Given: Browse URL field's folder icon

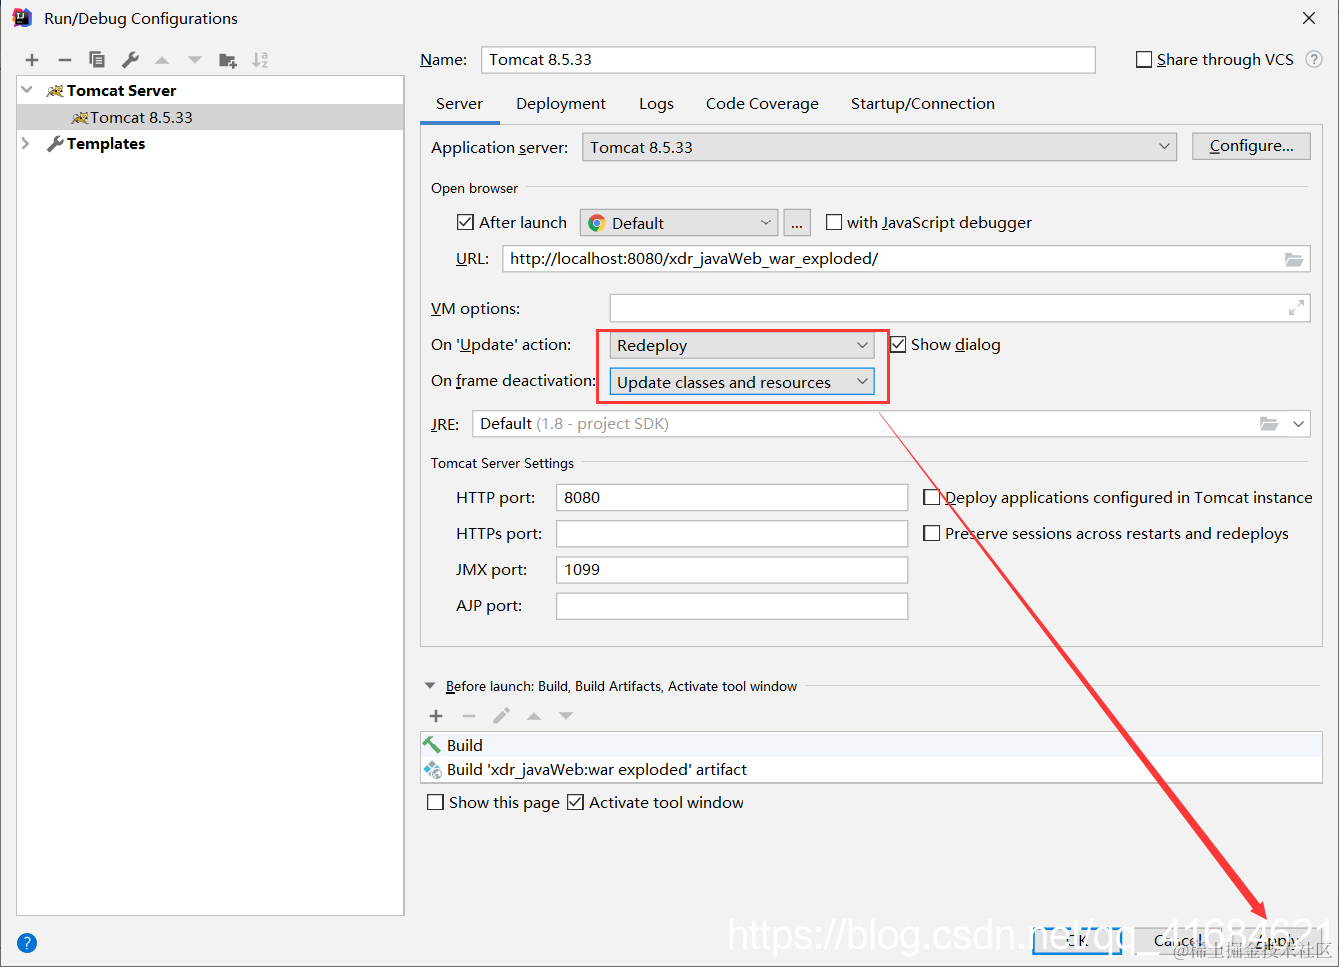Looking at the screenshot, I should pyautogui.click(x=1294, y=259).
